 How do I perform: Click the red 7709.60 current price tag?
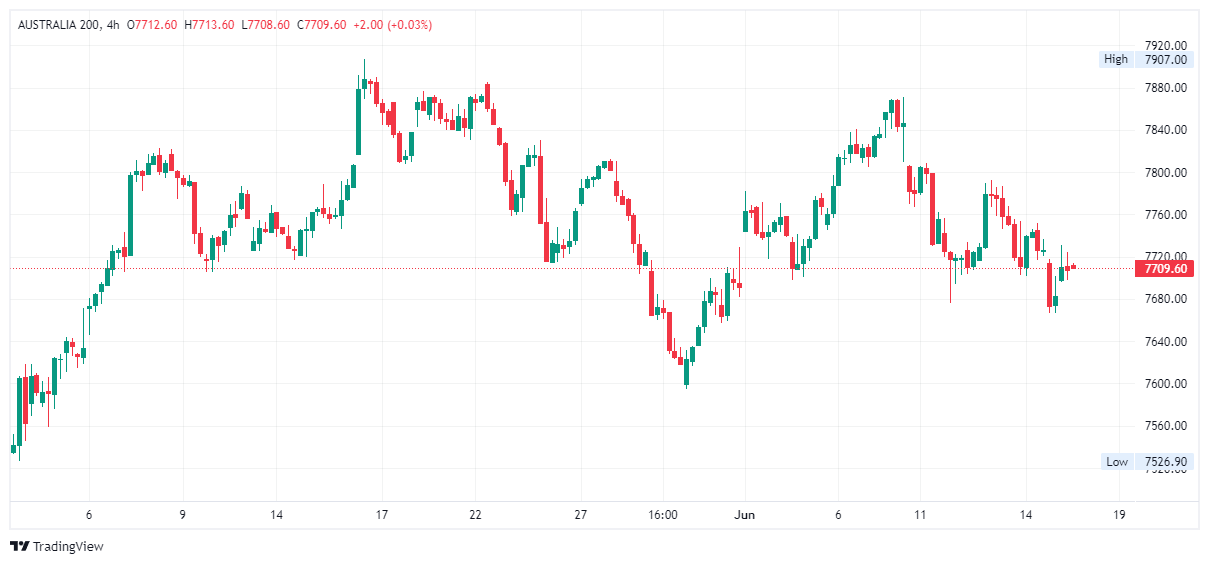tap(1166, 268)
